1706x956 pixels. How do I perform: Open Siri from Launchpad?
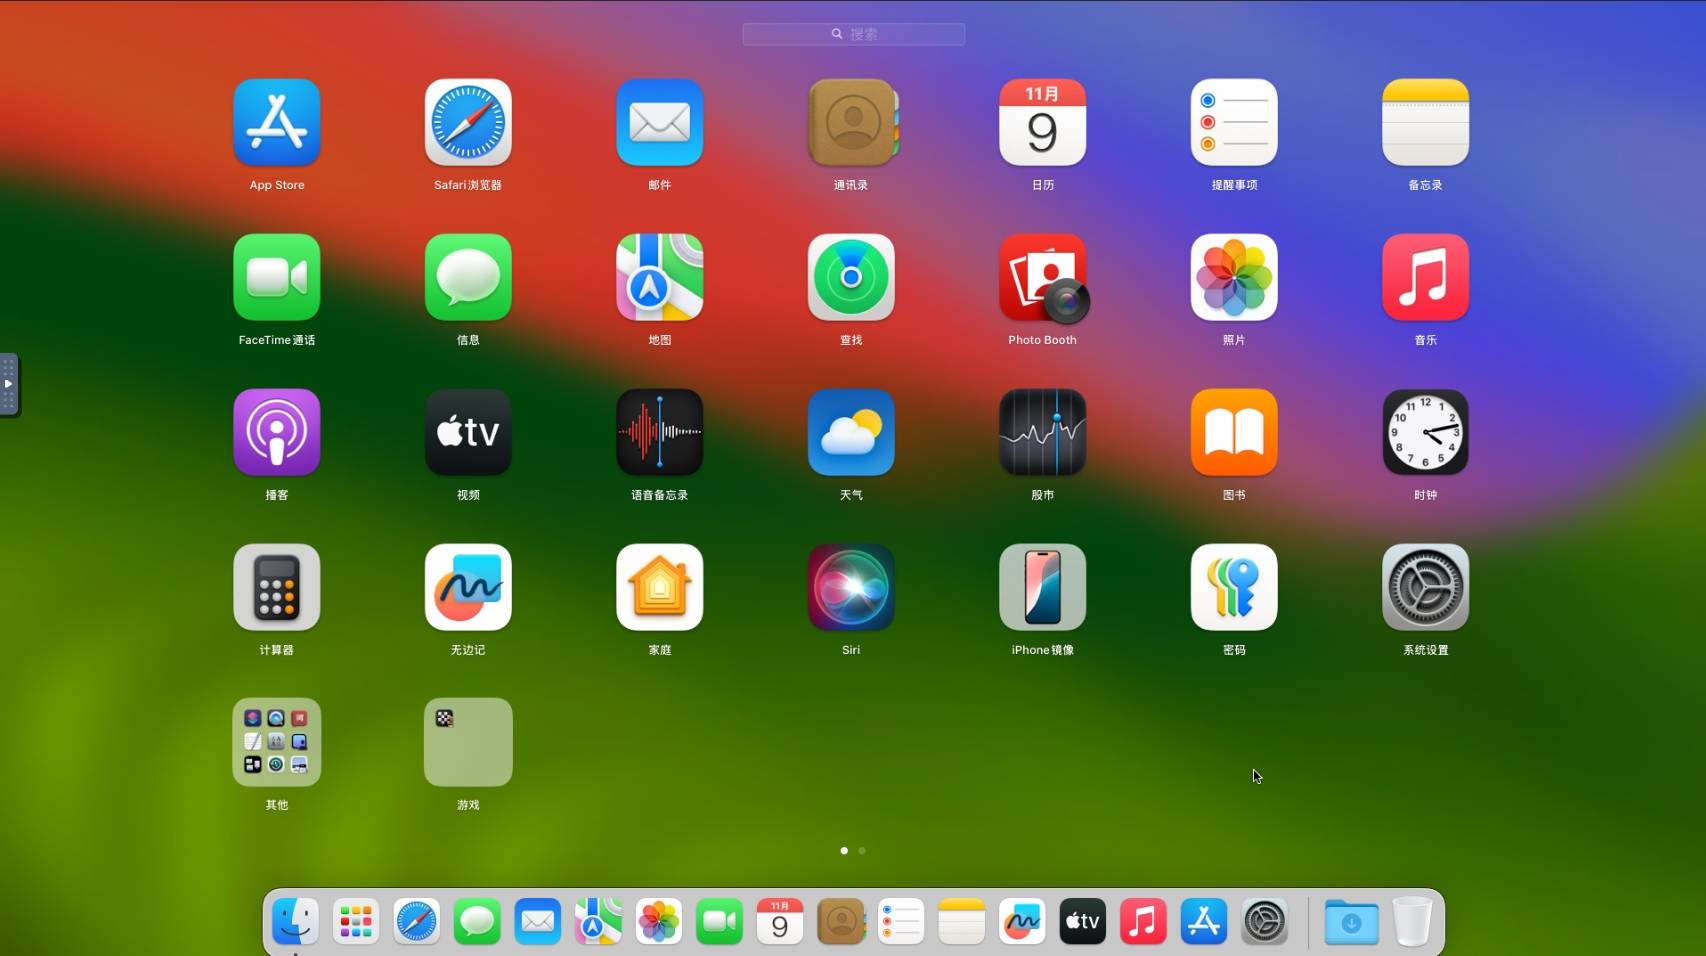pyautogui.click(x=851, y=587)
